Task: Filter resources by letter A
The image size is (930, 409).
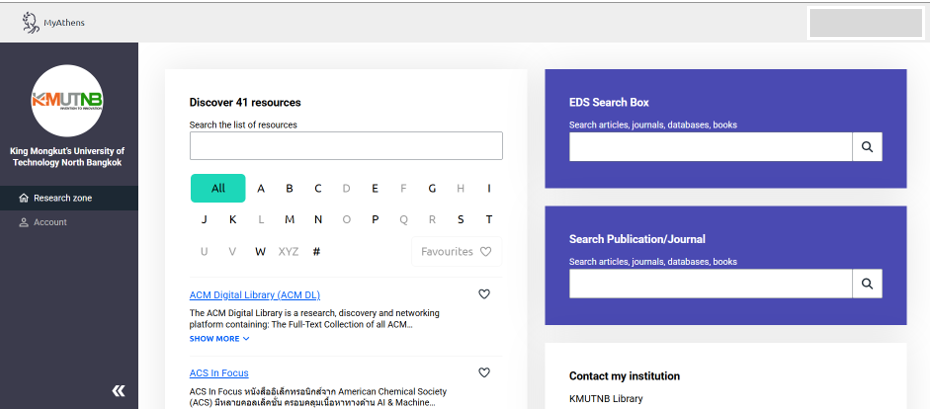Action: coord(261,188)
